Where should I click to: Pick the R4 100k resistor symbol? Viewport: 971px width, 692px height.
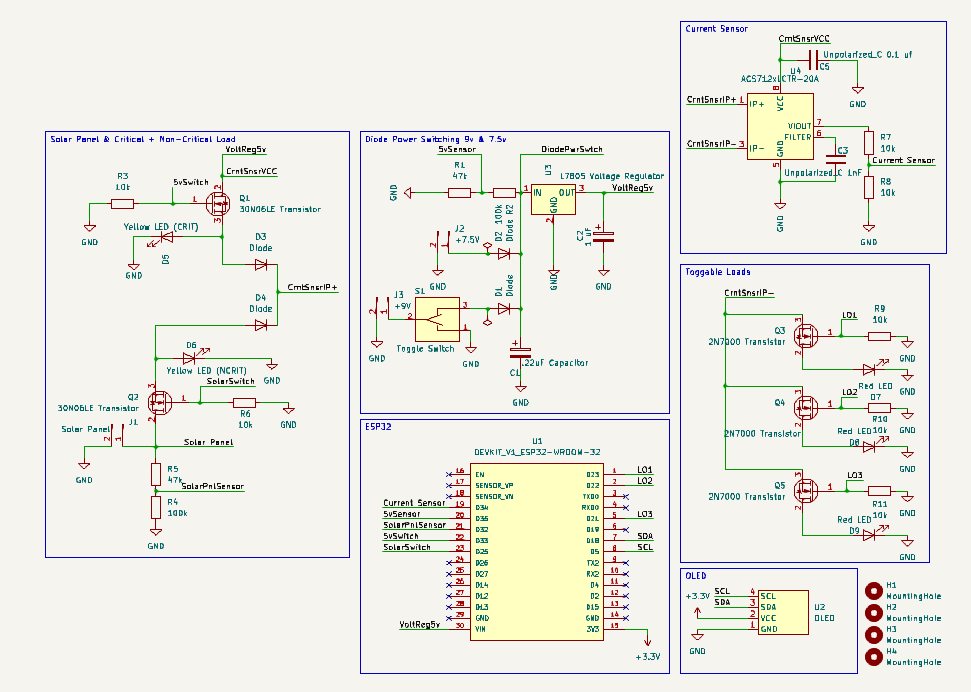[x=156, y=507]
